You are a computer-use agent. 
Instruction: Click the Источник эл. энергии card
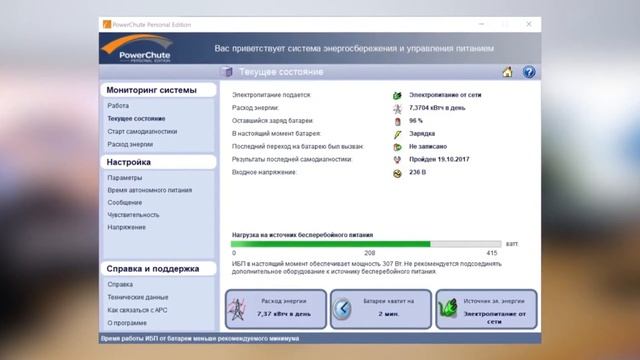486,309
